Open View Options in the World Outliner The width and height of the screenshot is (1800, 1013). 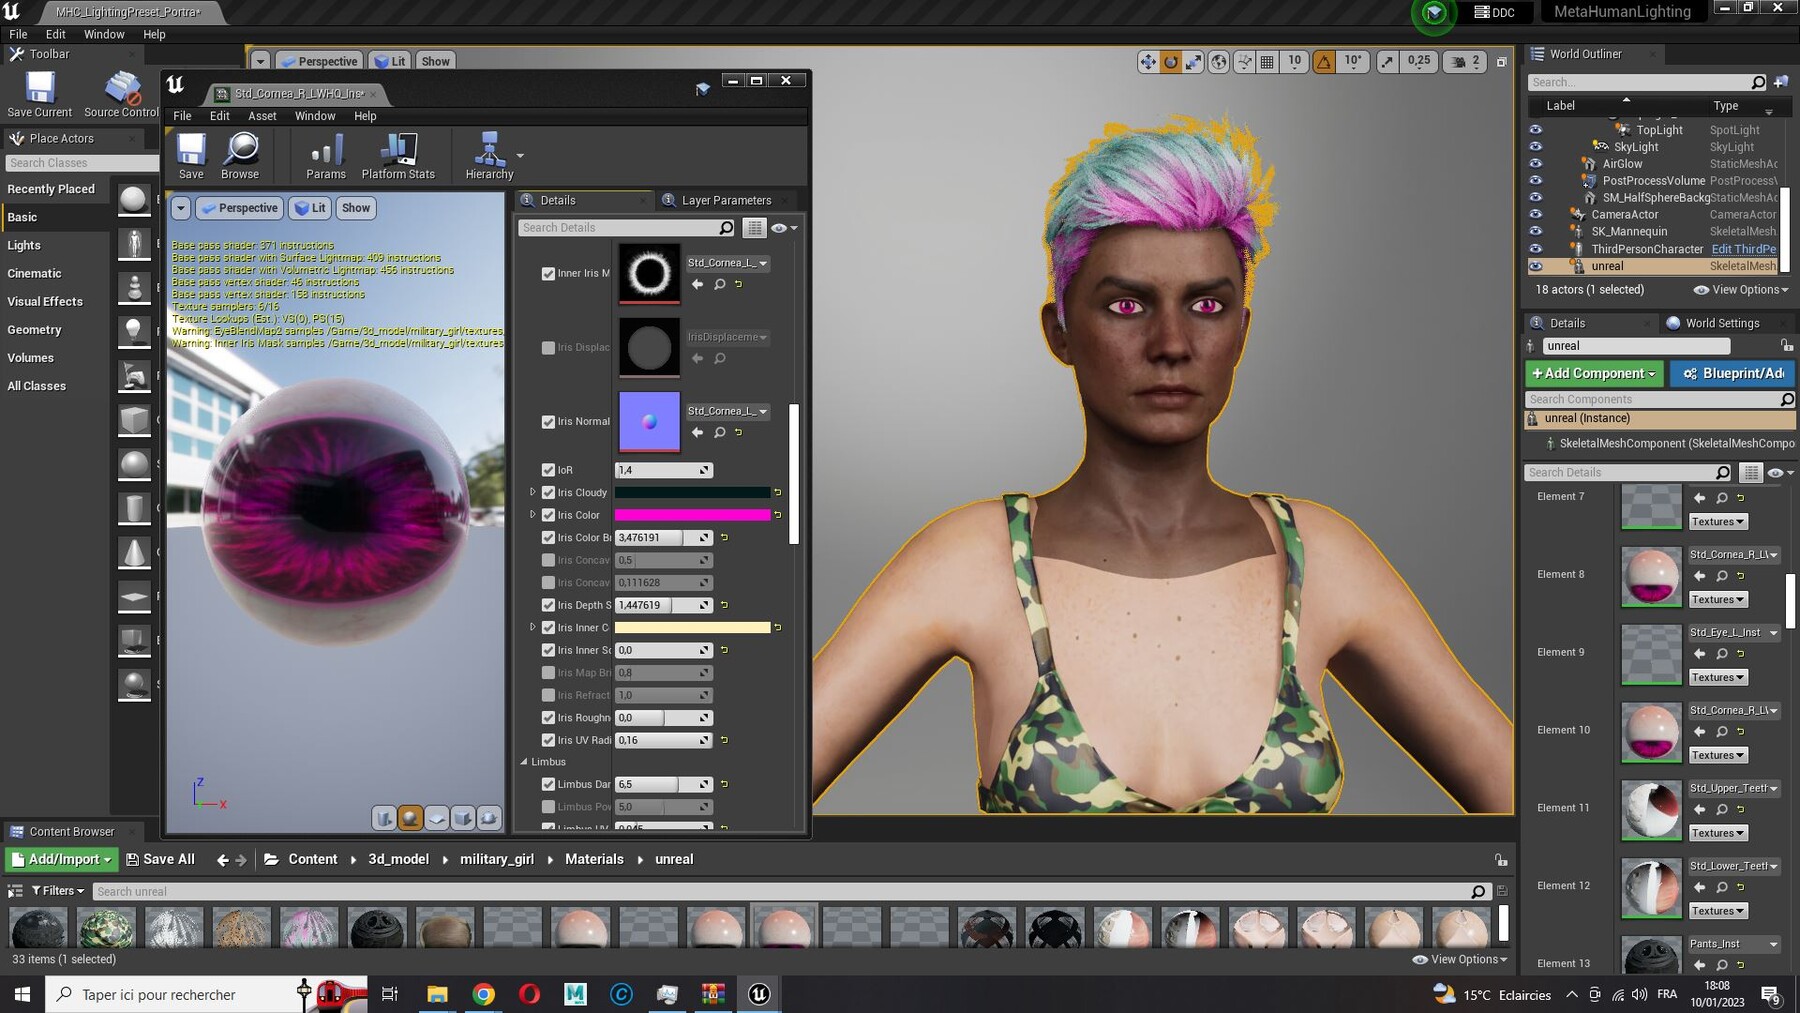(1741, 290)
